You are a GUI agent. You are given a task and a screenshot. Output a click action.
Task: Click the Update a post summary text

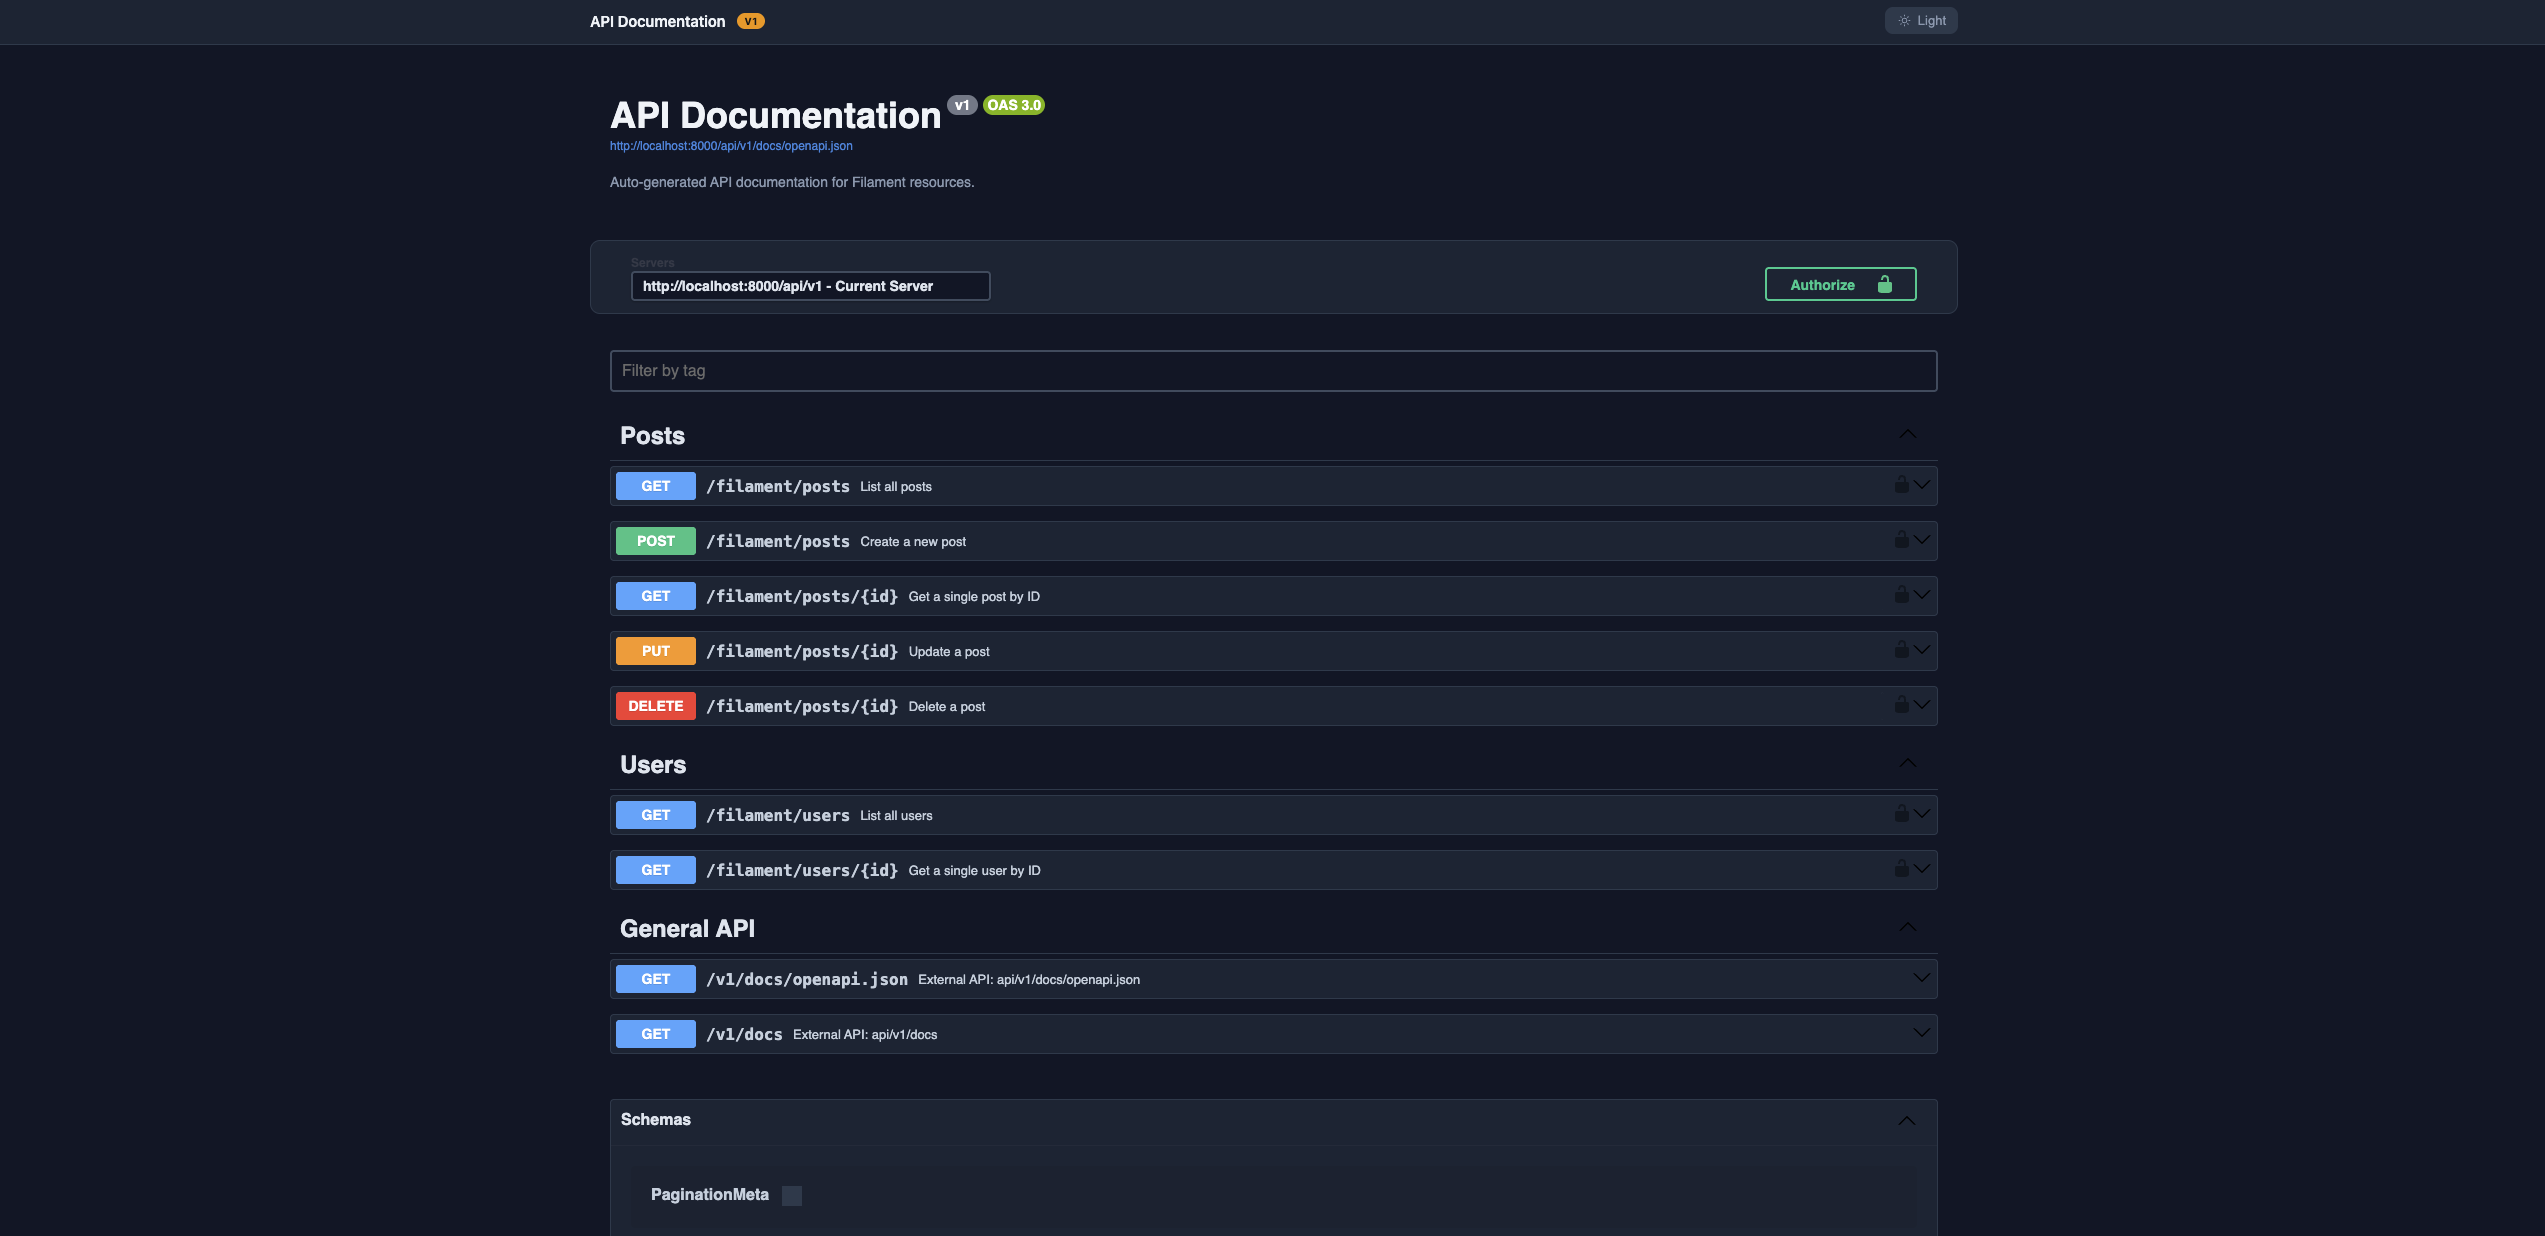pos(949,651)
